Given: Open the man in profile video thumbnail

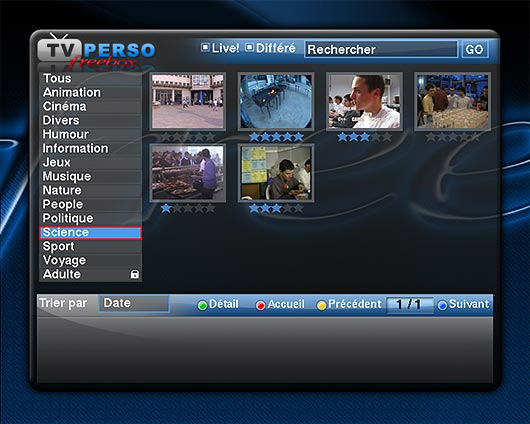Looking at the screenshot, I should [x=364, y=101].
